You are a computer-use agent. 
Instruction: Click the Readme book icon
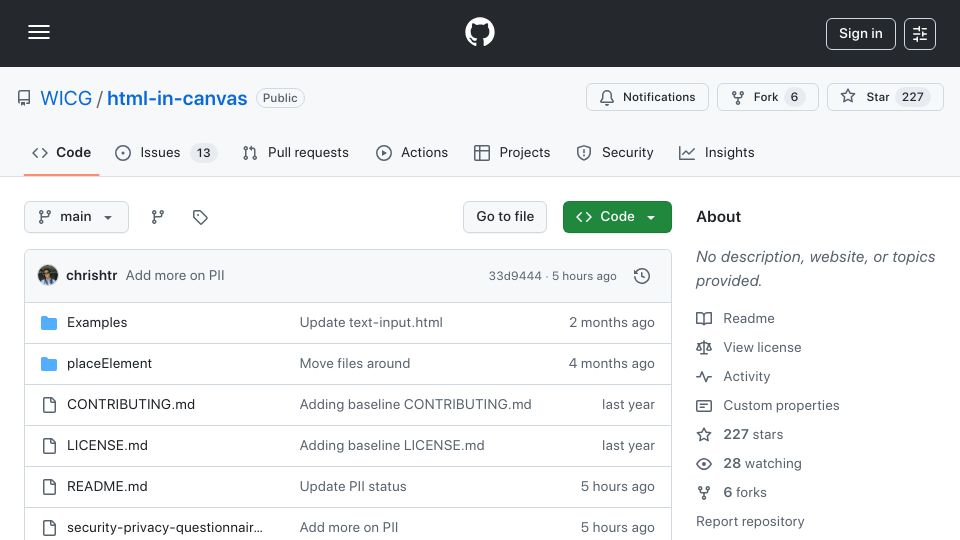tap(704, 318)
